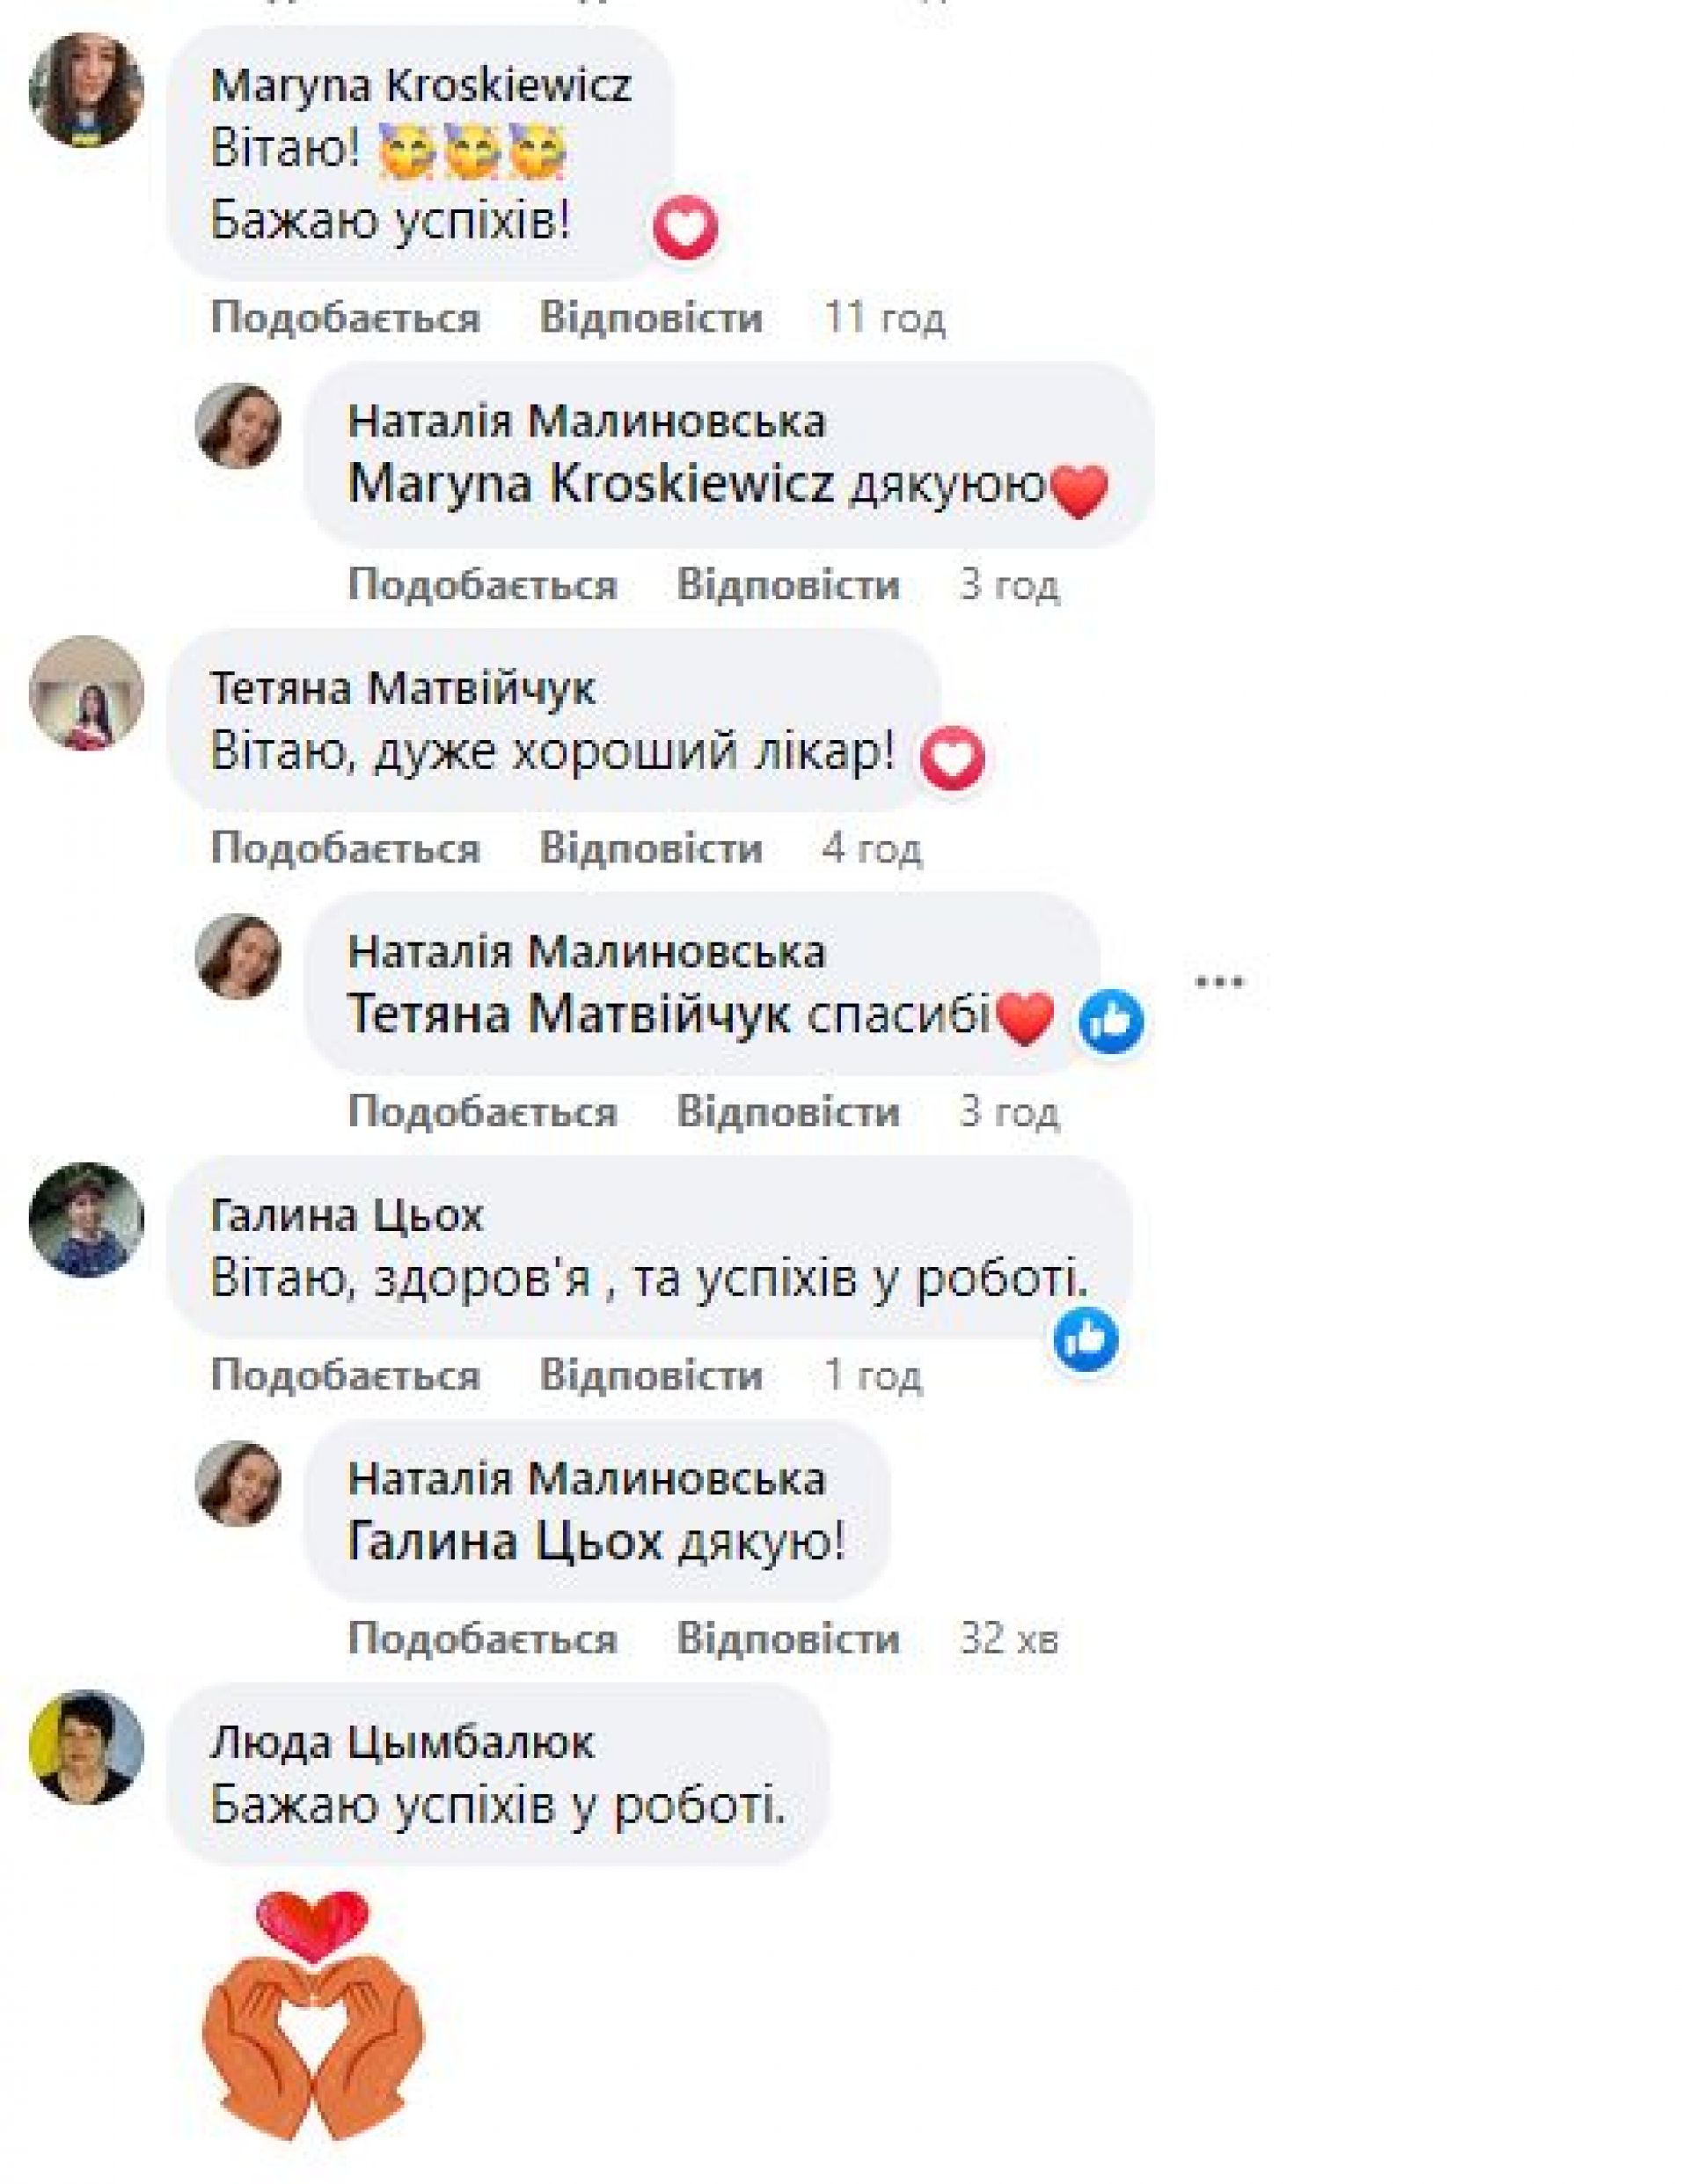Click heart hands sticker under Люда Цымбалюк's comment
This screenshot has height=2184, width=1689.
pos(313,2015)
